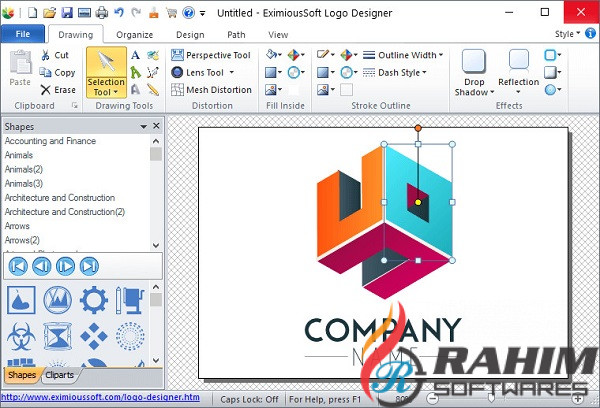Open the eximioussoft.com logo-designer link
The height and width of the screenshot is (408, 600).
point(100,397)
